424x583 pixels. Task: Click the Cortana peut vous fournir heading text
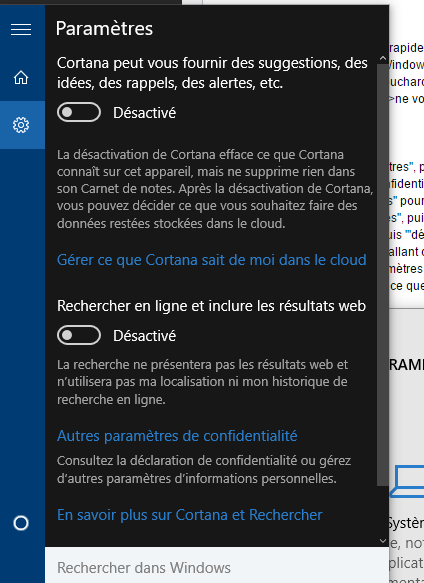(x=212, y=73)
